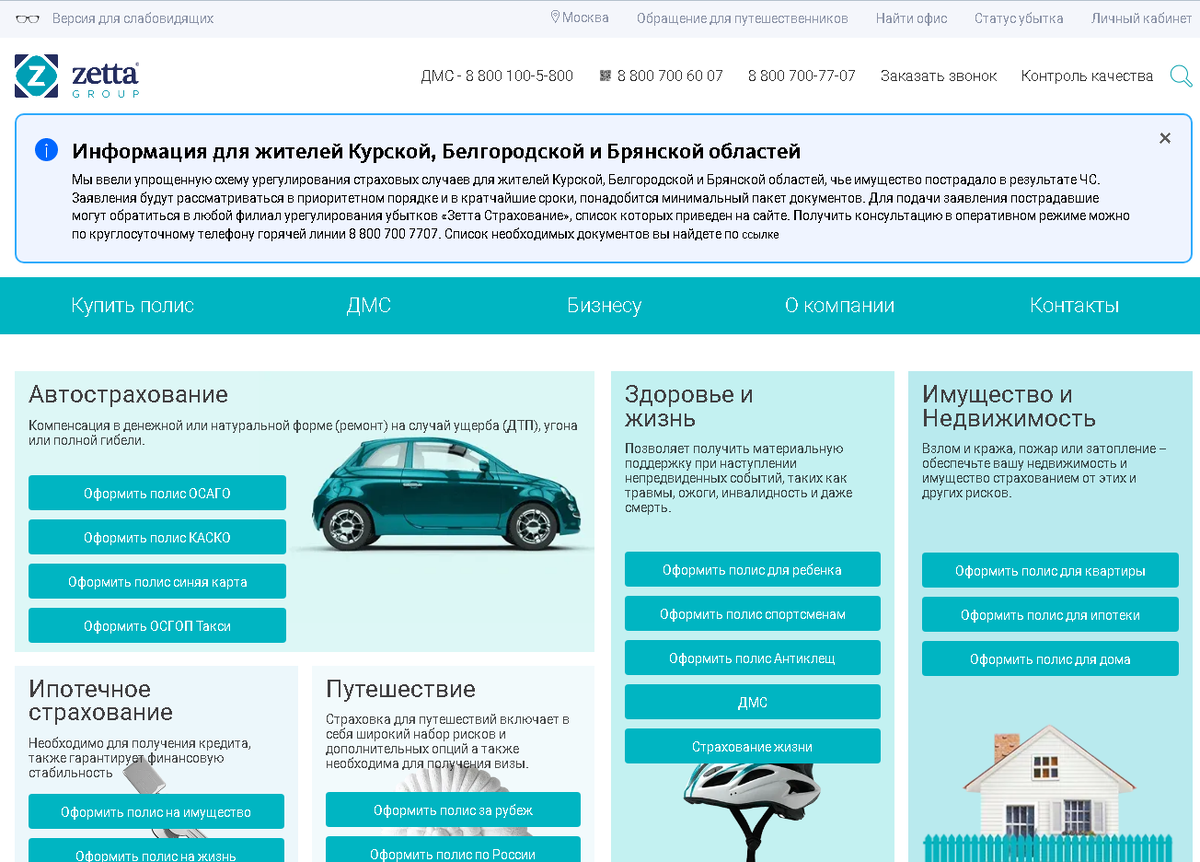Open the О компании menu
Screen dimensions: 1200x862
coord(840,306)
